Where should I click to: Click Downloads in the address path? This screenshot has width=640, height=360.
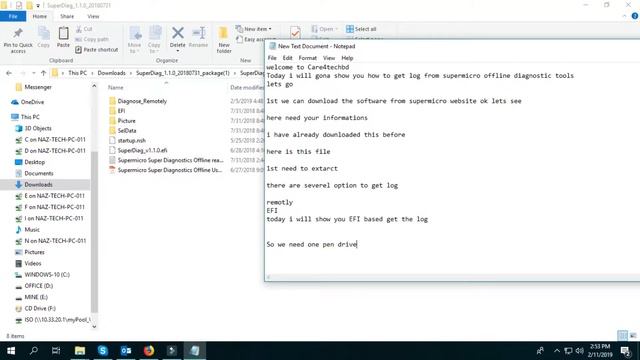point(111,73)
